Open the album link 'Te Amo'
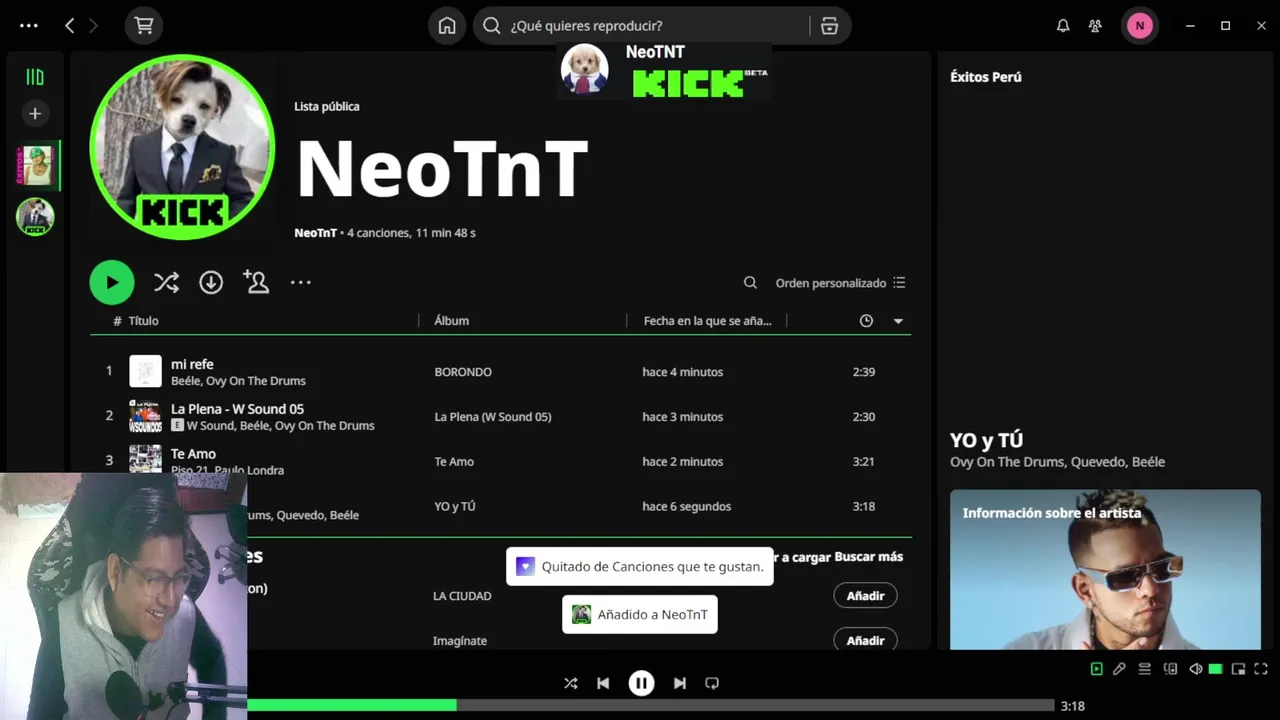Image resolution: width=1280 pixels, height=720 pixels. [x=454, y=462]
